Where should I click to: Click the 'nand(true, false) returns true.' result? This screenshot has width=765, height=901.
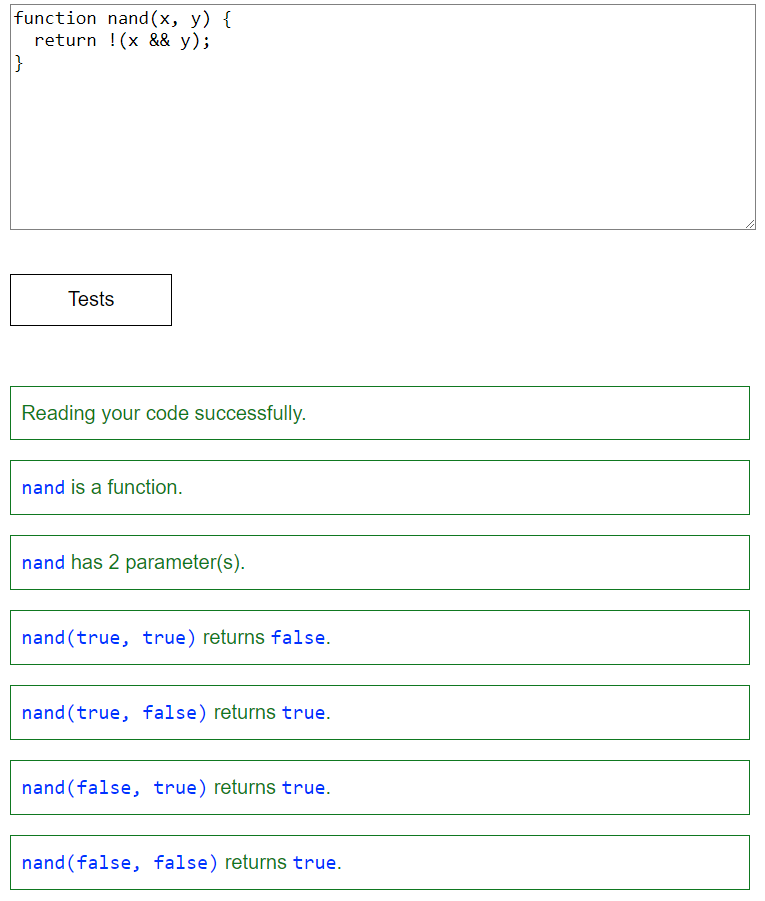coord(380,712)
